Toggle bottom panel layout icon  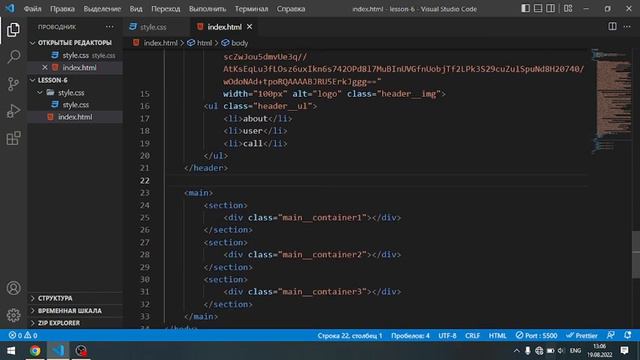(x=538, y=8)
